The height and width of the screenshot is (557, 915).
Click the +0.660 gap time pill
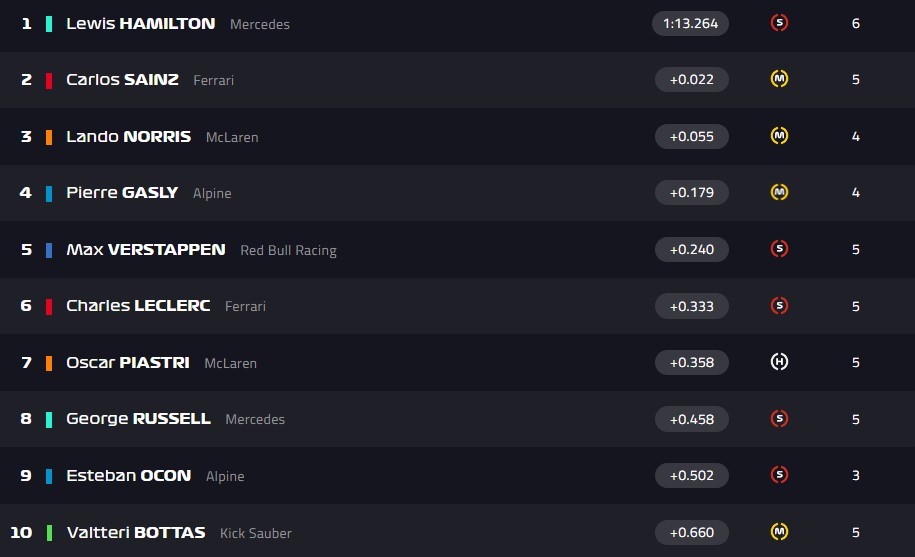pos(691,532)
